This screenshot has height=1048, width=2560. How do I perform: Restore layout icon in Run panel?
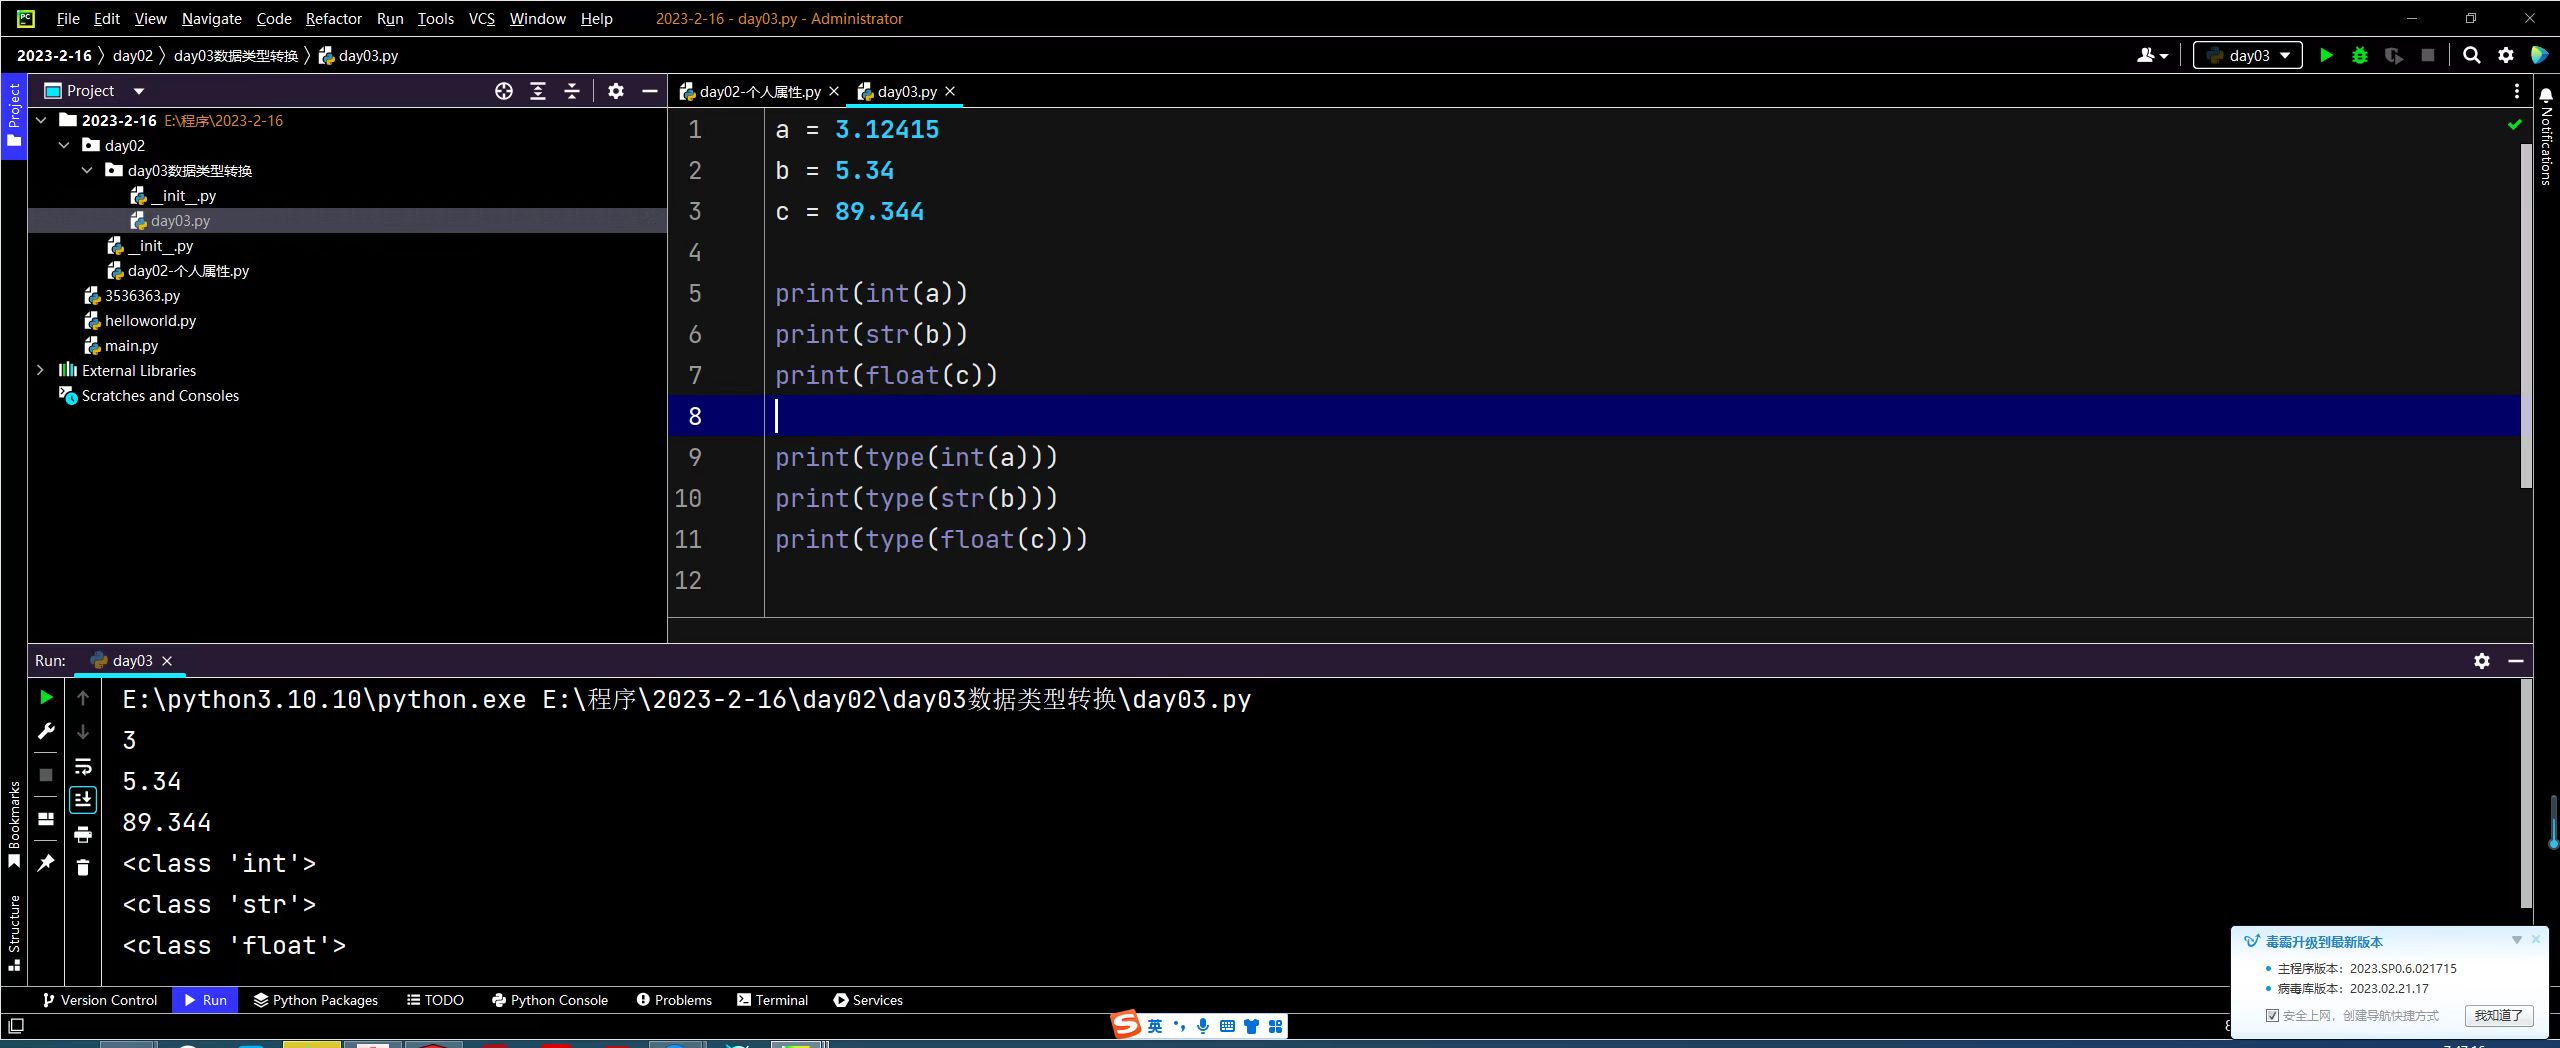tap(46, 819)
